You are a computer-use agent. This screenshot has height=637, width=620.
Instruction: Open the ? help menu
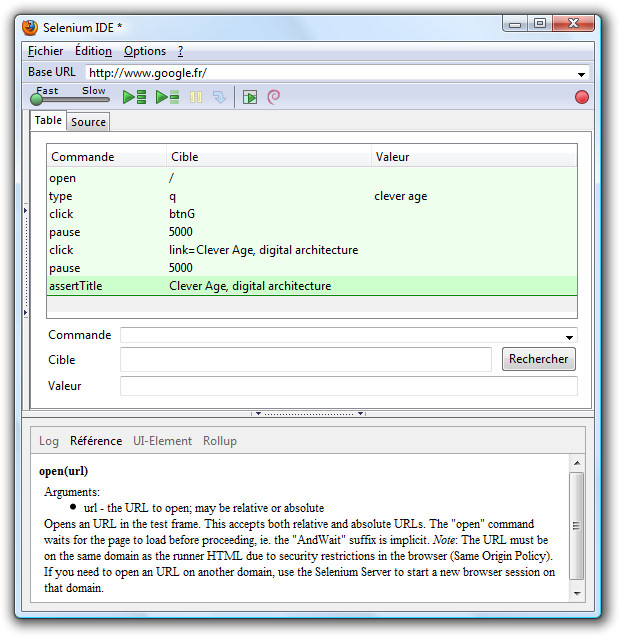click(x=180, y=51)
